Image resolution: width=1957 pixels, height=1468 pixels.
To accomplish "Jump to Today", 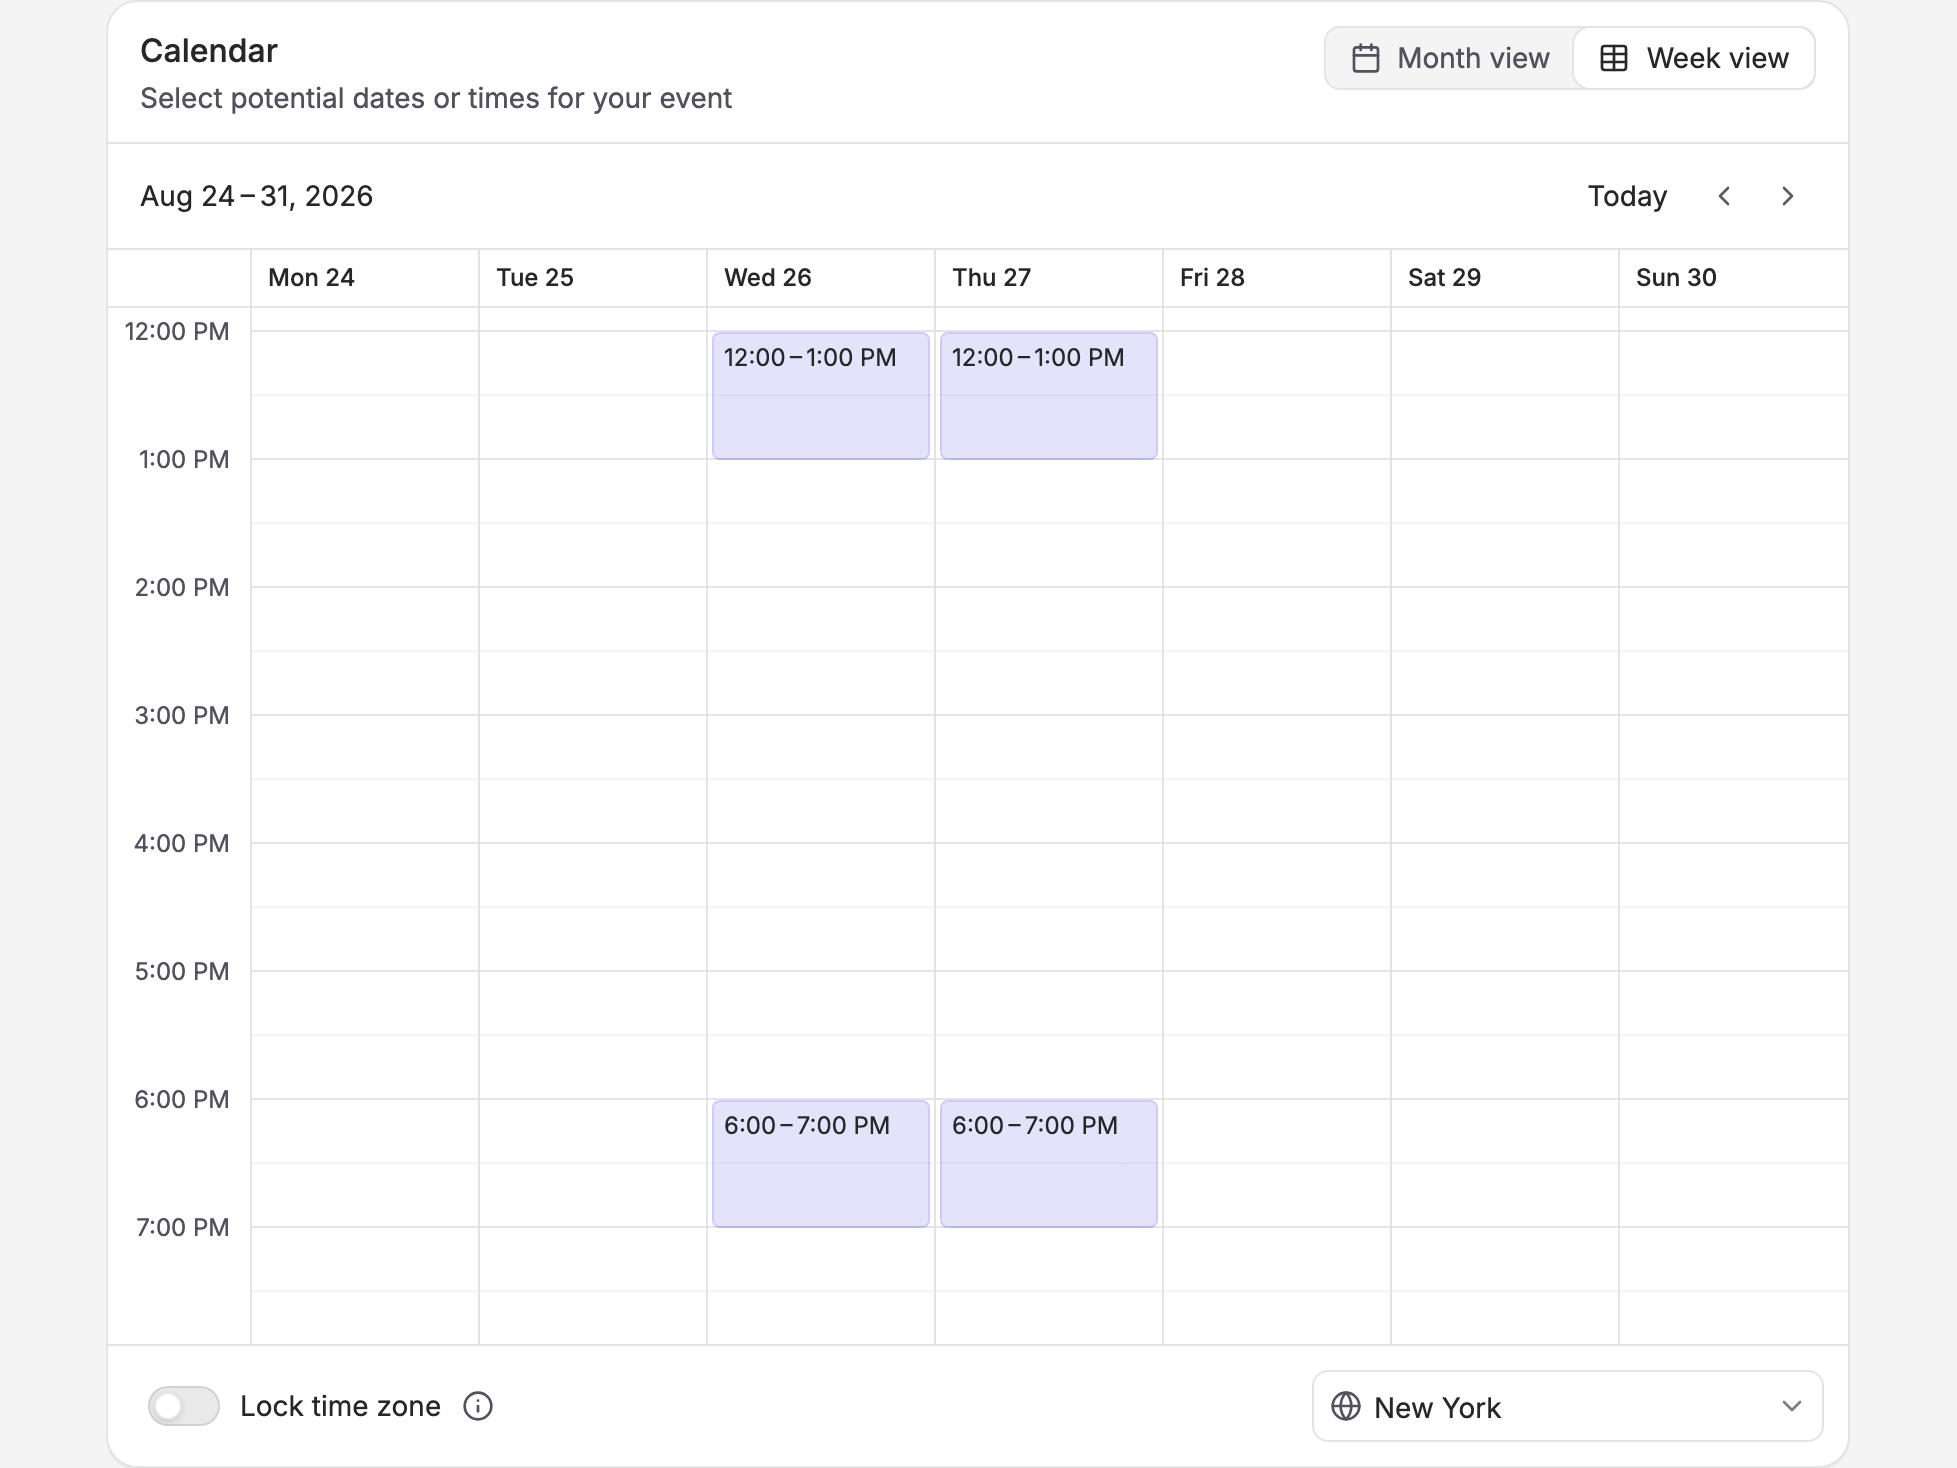I will click(x=1627, y=196).
